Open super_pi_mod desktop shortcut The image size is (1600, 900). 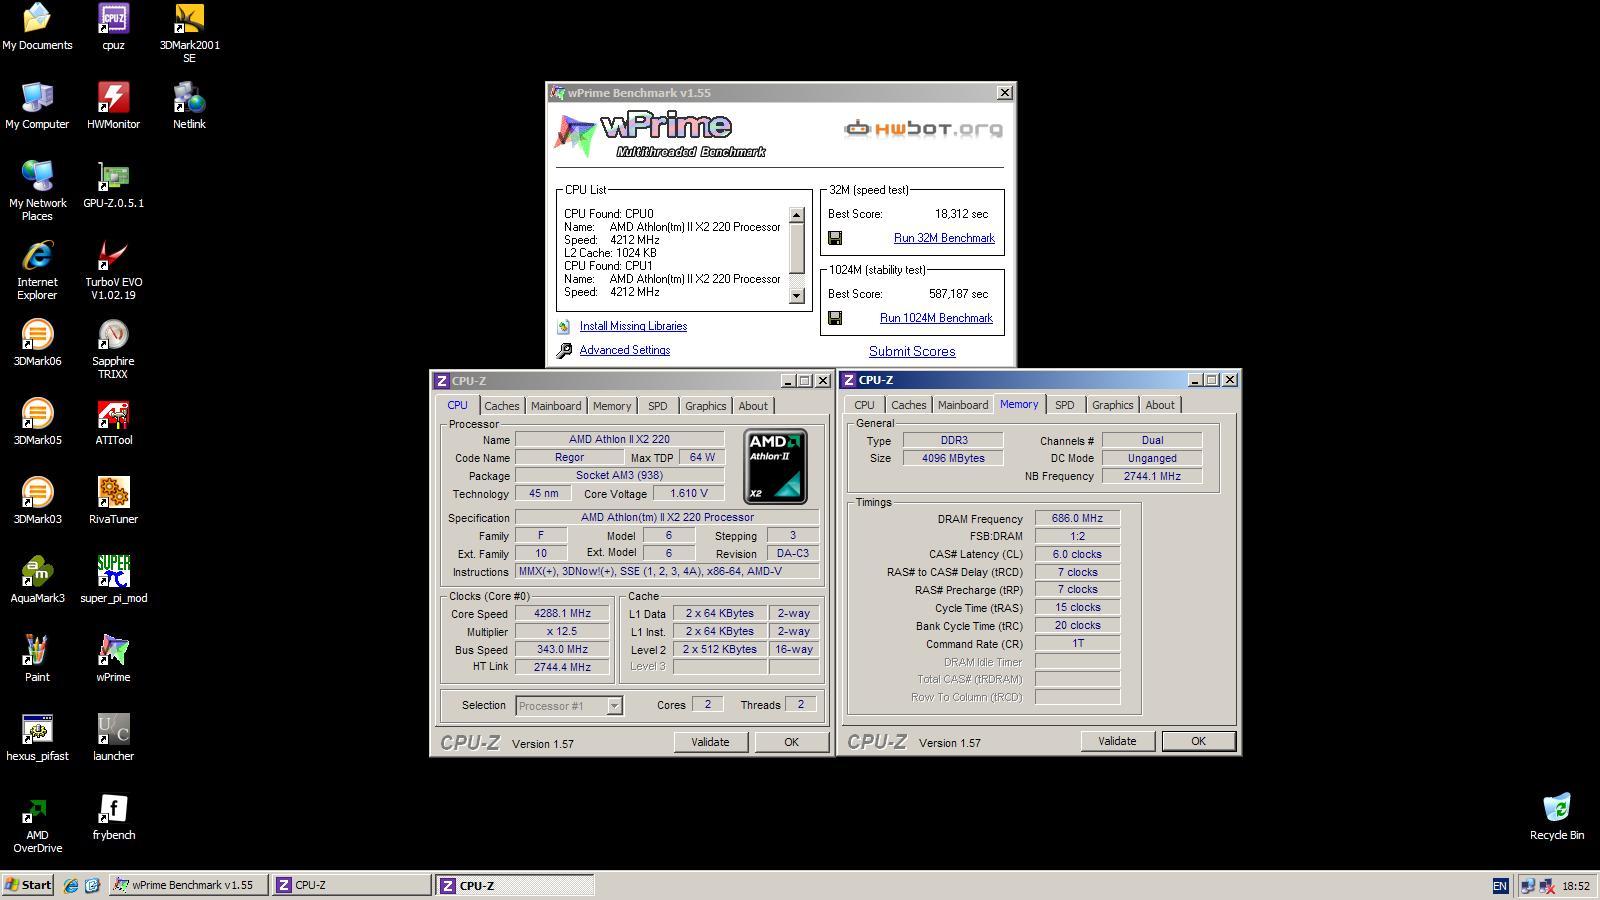coord(113,580)
